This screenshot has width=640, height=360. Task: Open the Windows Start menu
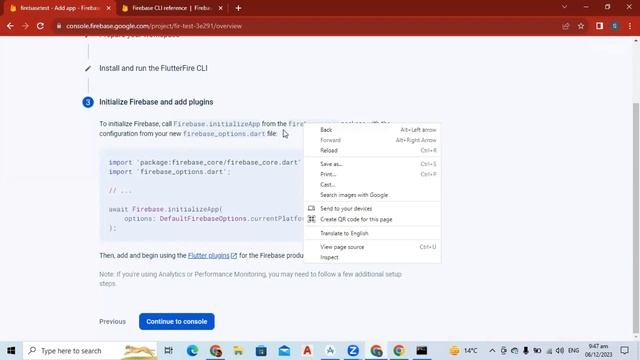11,350
